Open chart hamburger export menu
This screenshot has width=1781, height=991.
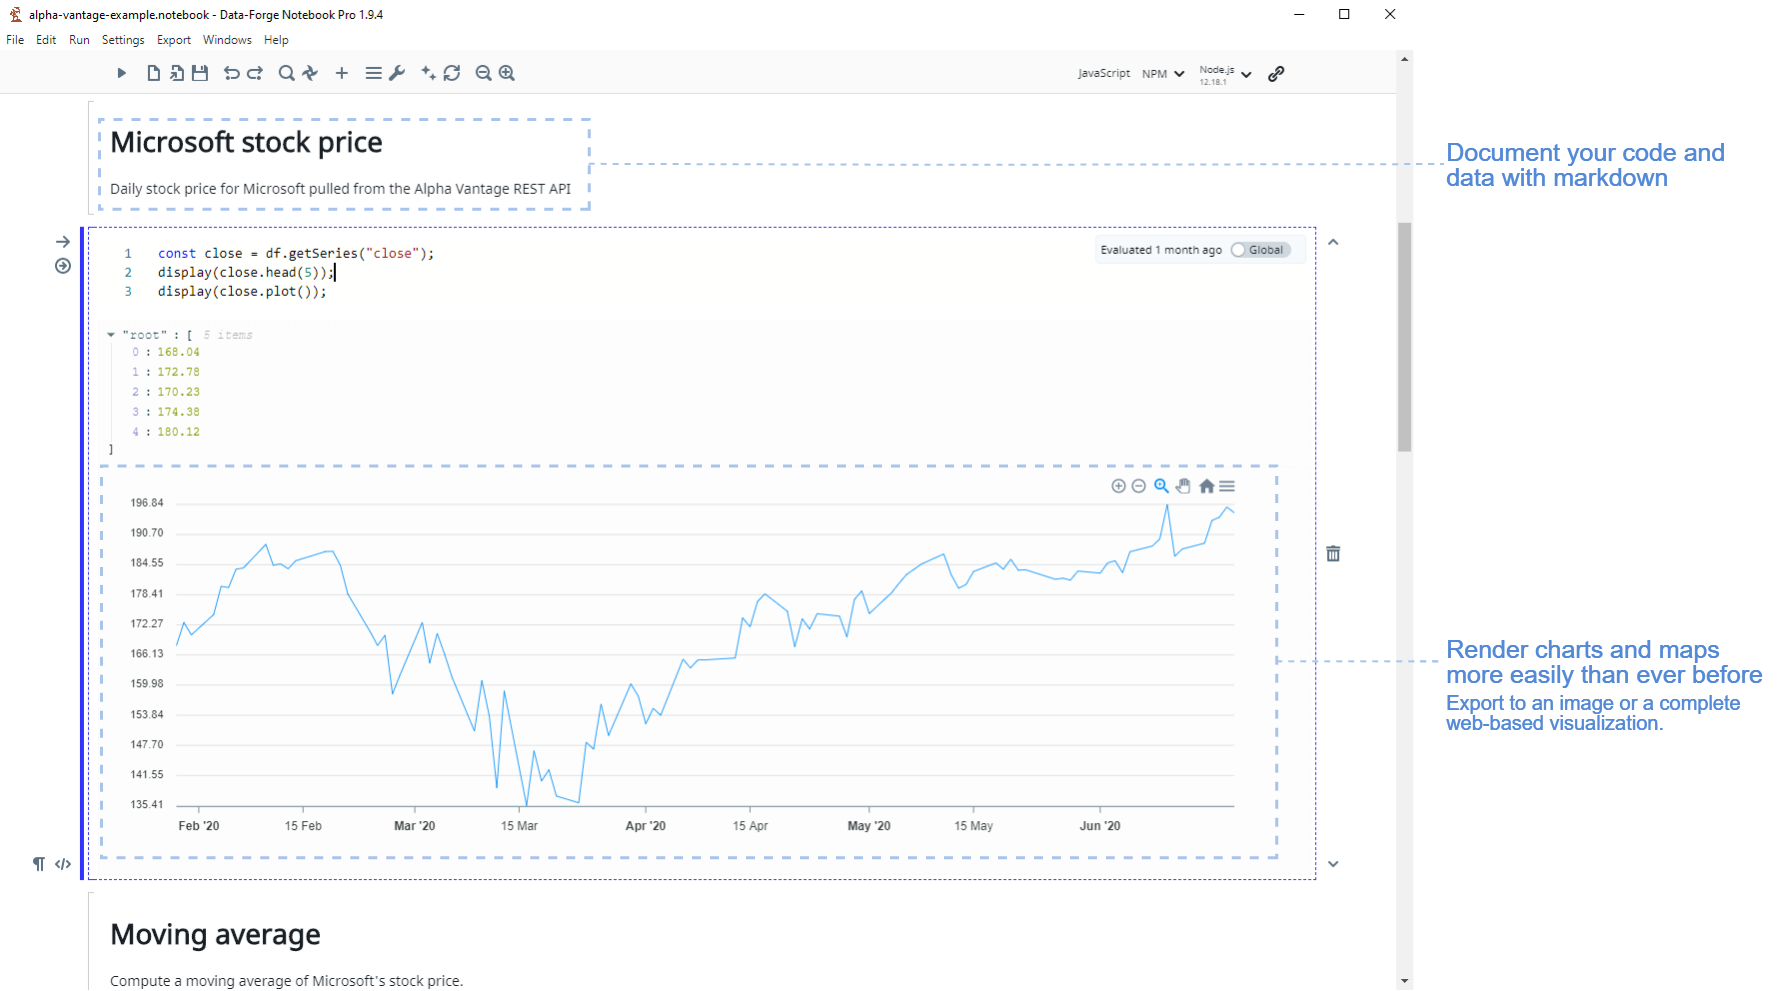point(1227,486)
